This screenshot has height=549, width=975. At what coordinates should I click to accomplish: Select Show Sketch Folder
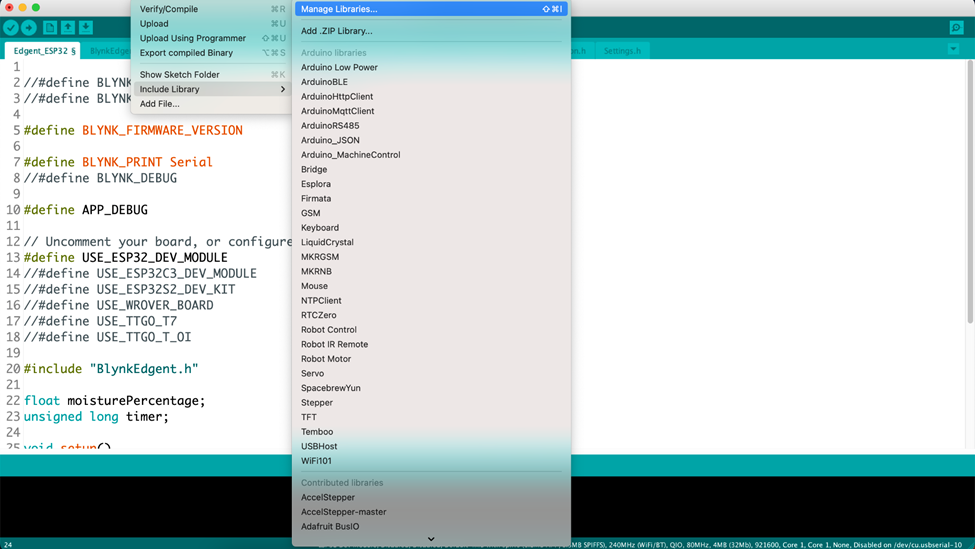coord(211,75)
